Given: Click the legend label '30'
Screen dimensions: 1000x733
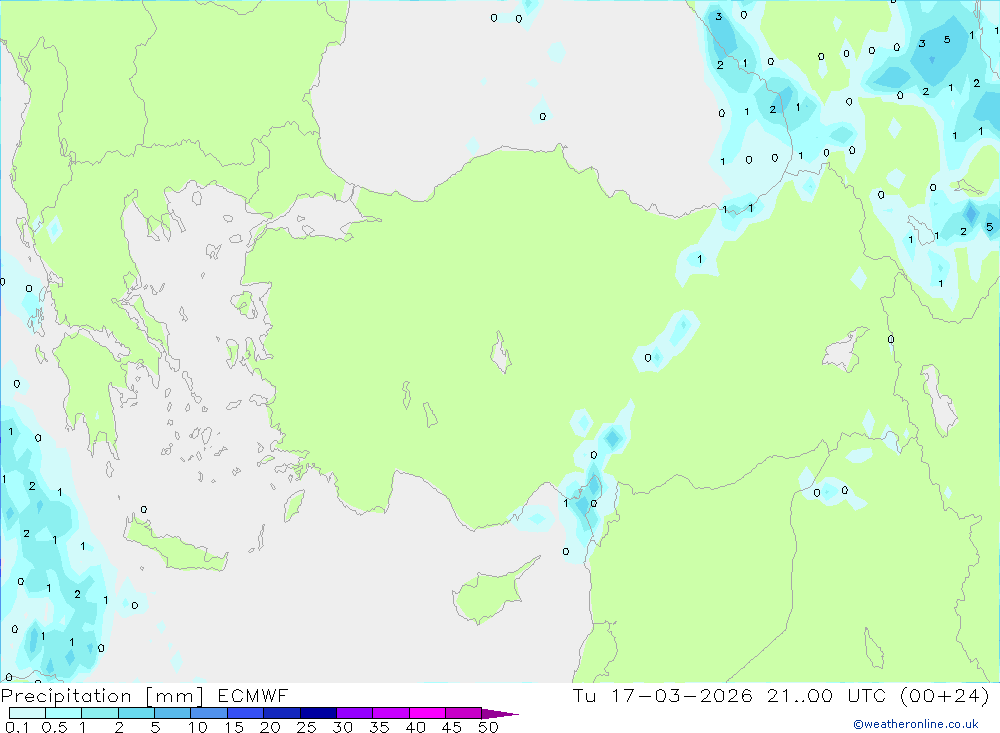Looking at the screenshot, I should click(343, 727).
